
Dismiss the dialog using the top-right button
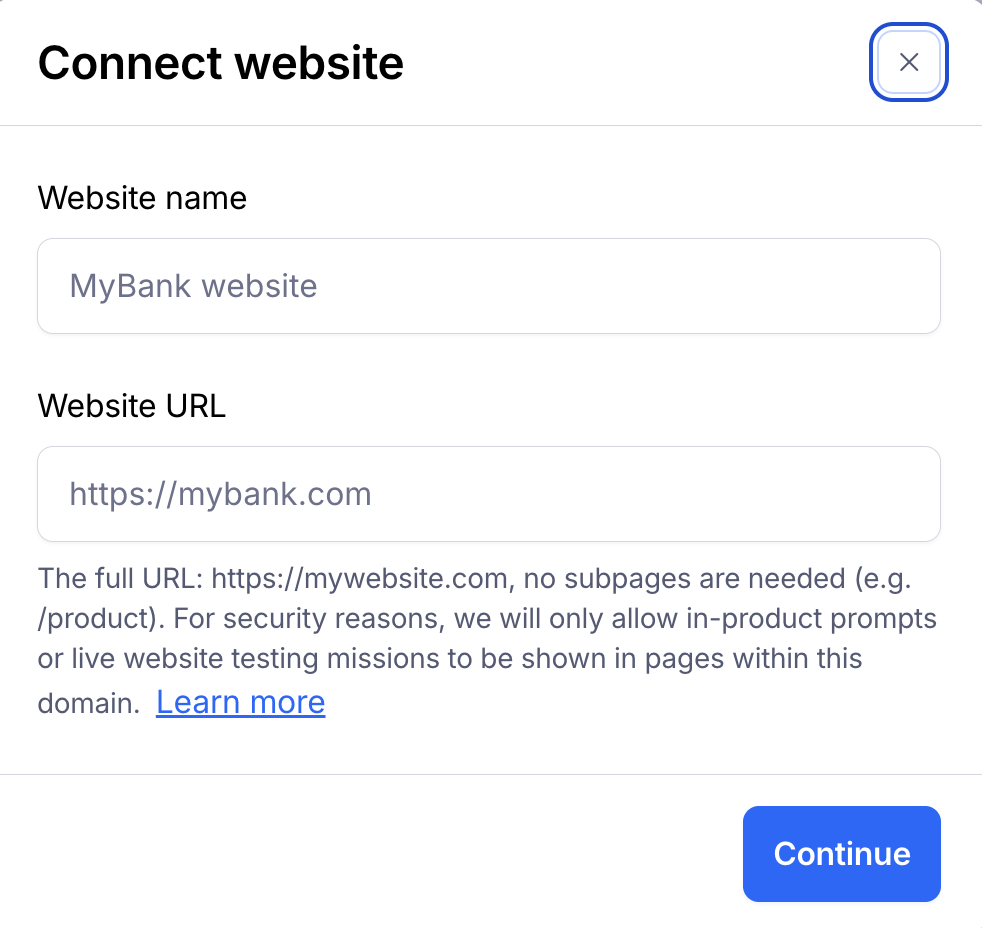pyautogui.click(x=908, y=62)
